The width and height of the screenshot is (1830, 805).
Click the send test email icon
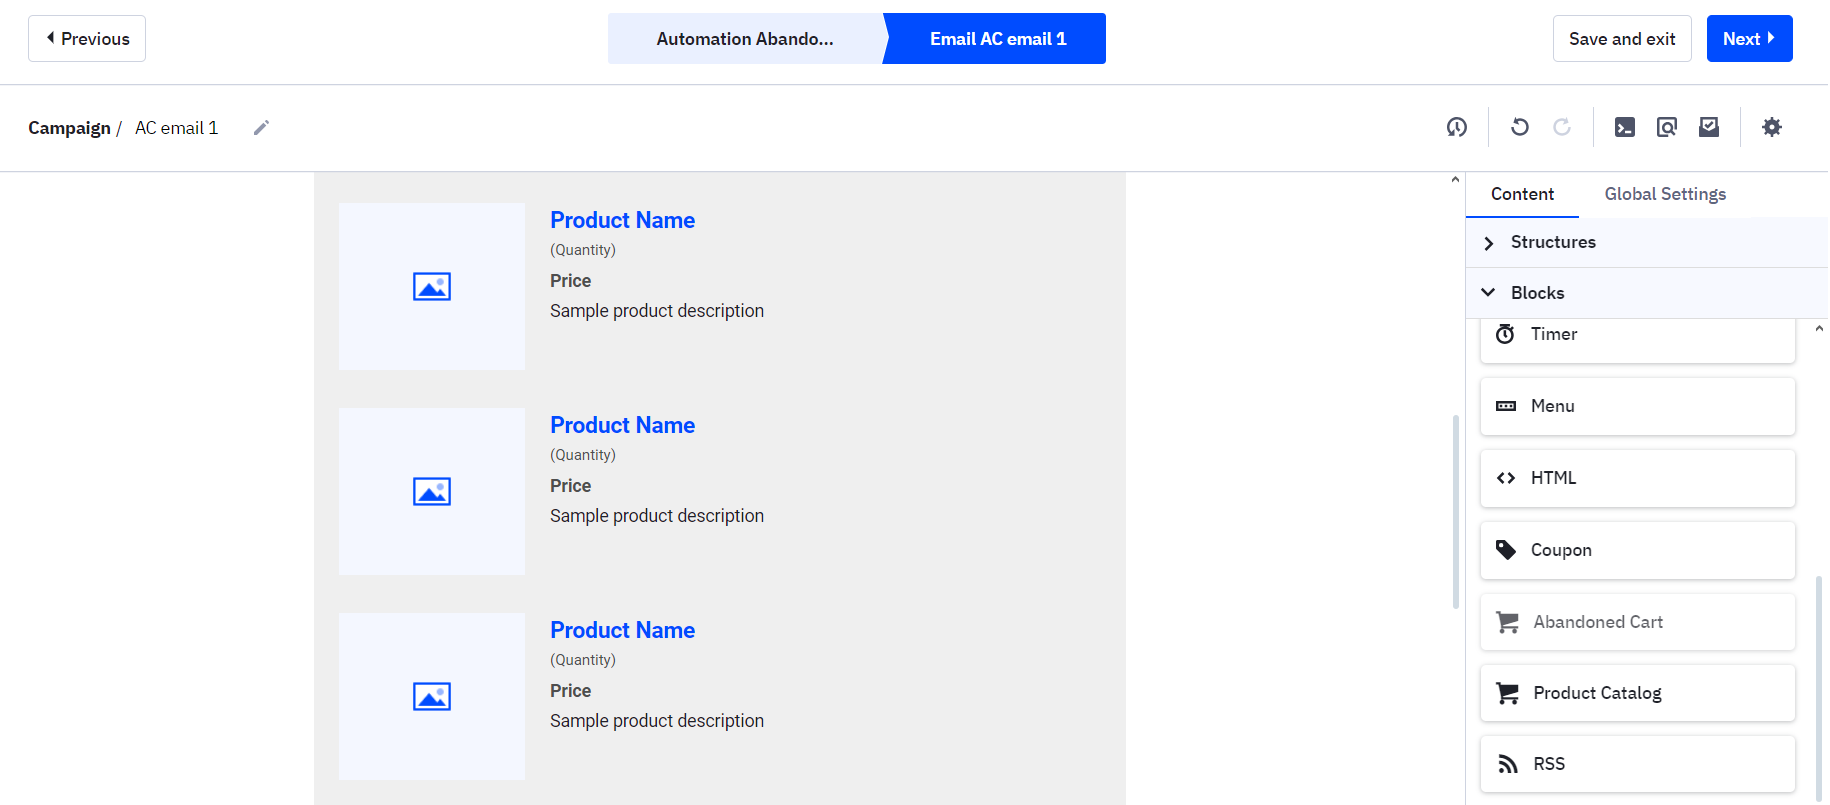[1709, 127]
